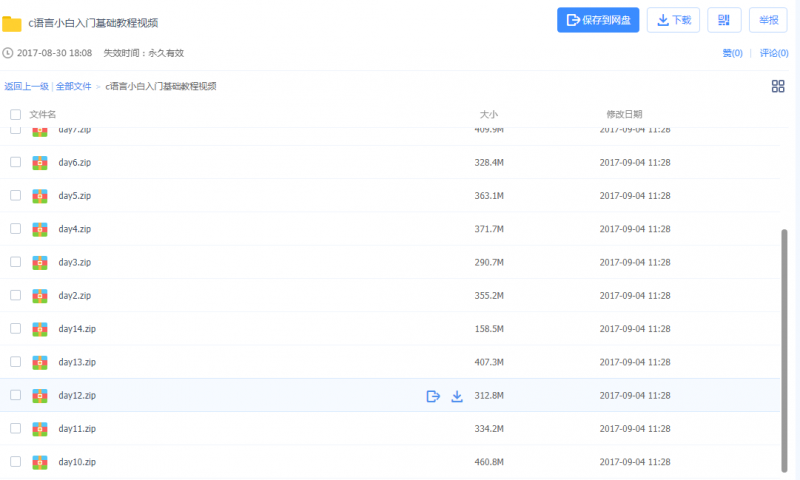This screenshot has height=480, width=800.
Task: Go back via 返回上一级 link
Action: (x=26, y=87)
